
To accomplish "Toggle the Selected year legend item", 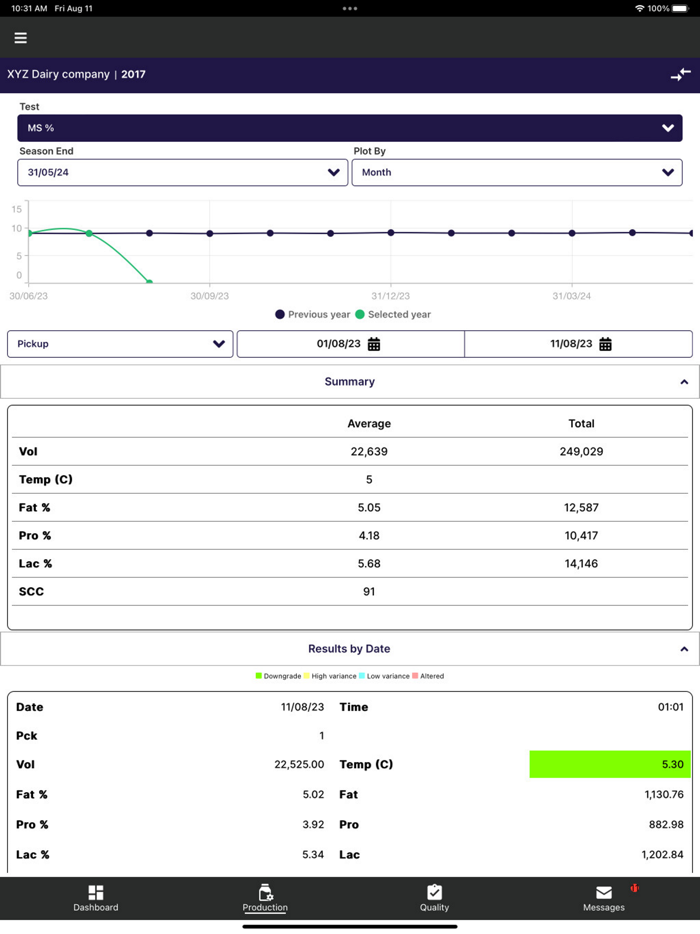I will point(393,315).
